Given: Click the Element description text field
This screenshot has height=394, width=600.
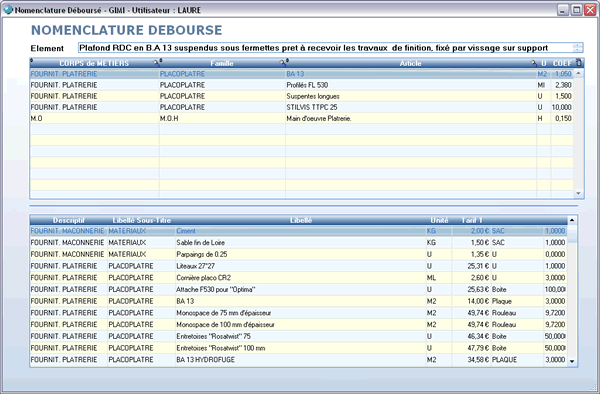Looking at the screenshot, I should [331, 48].
